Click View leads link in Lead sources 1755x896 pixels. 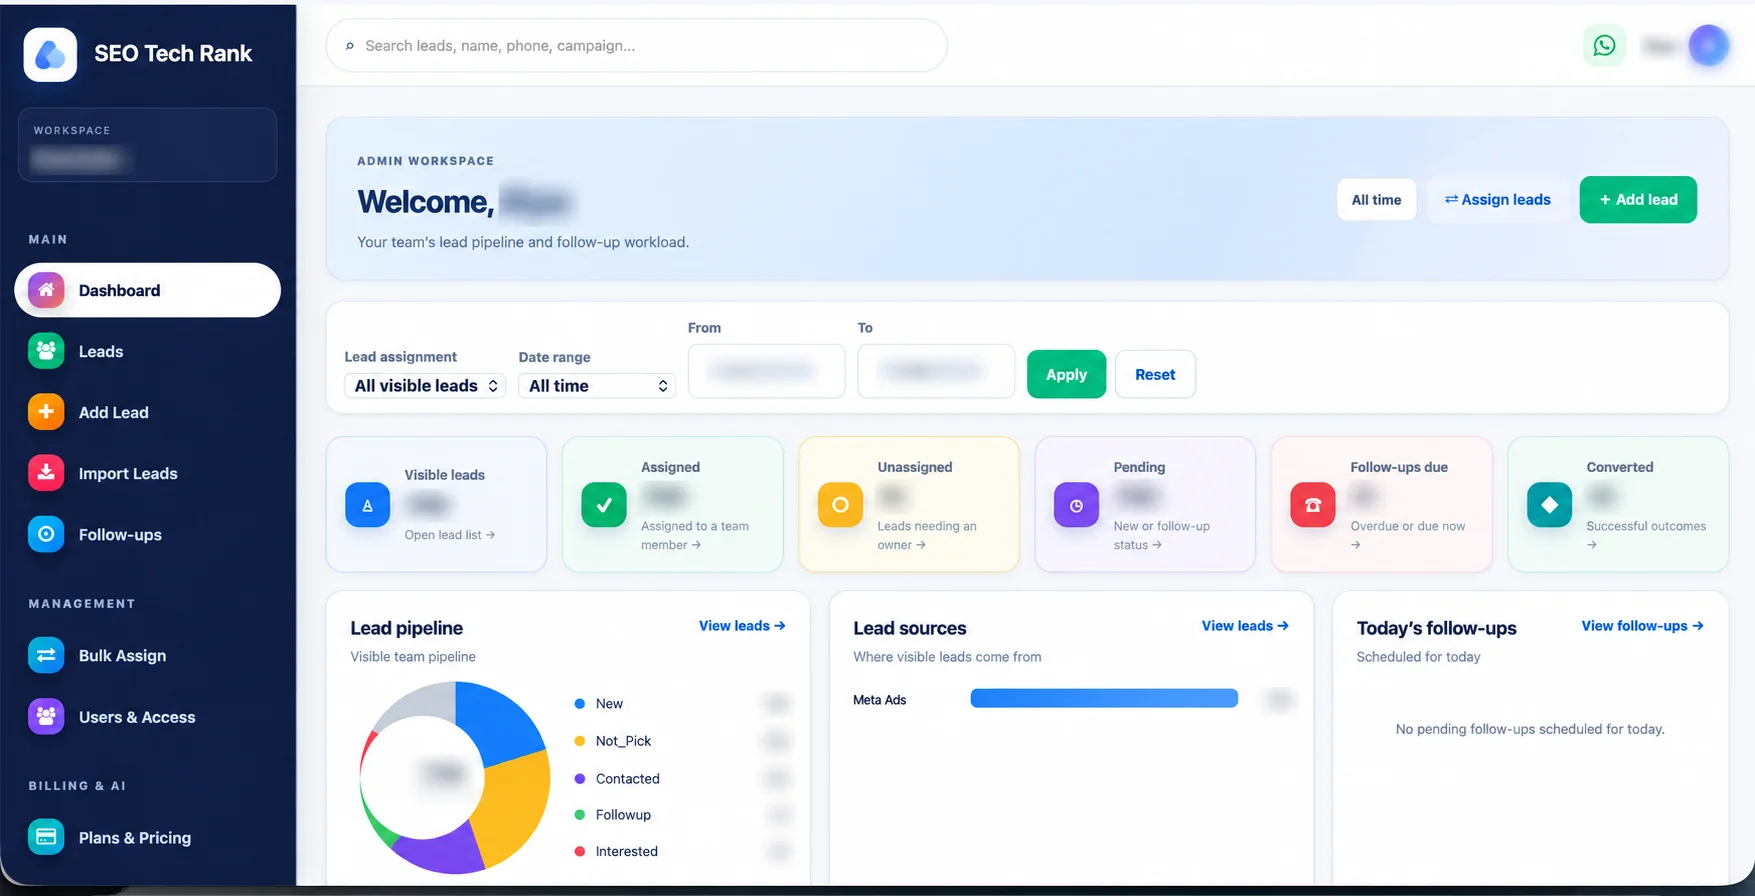point(1245,626)
